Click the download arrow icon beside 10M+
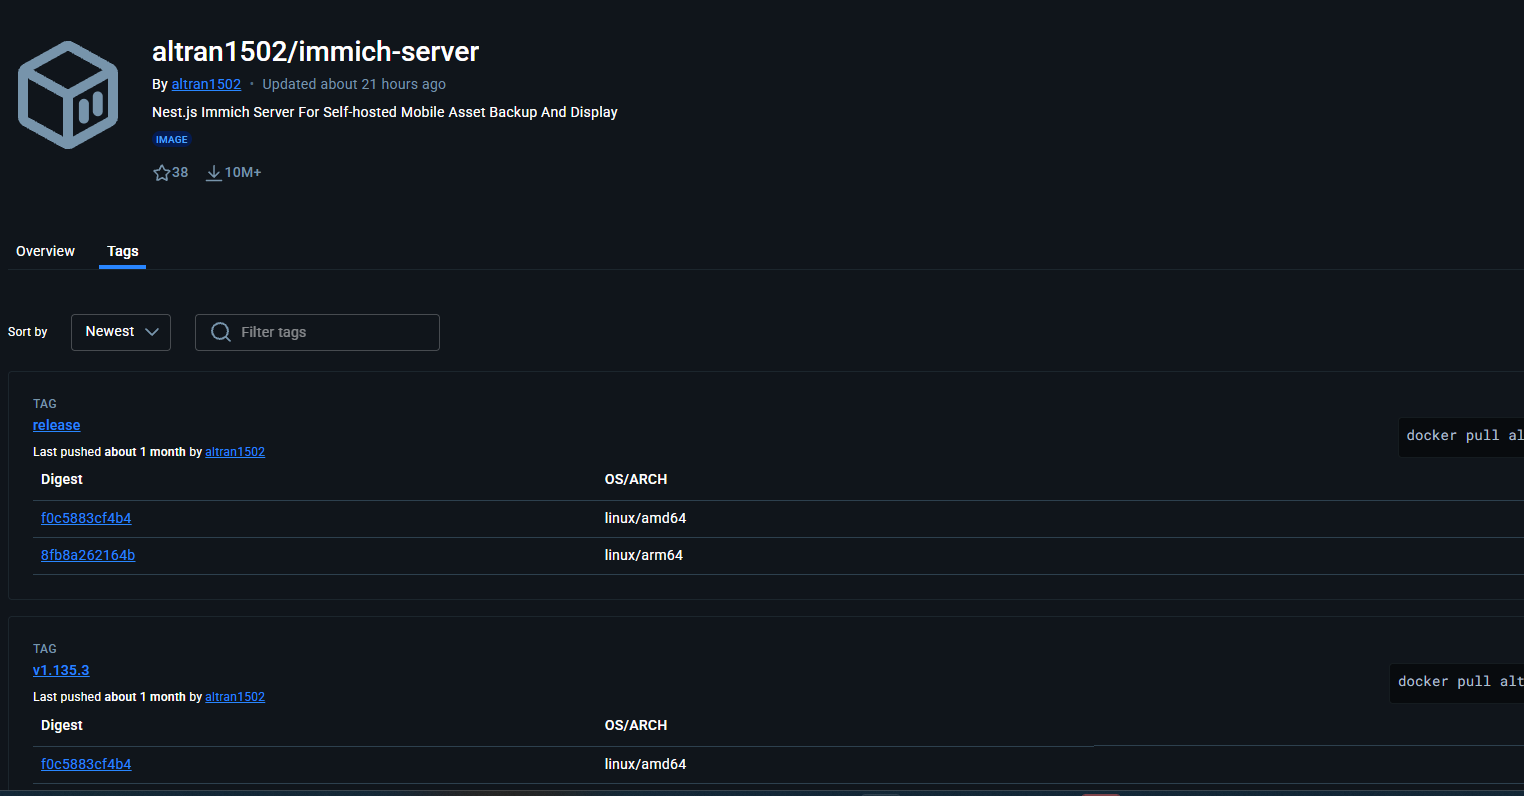This screenshot has height=796, width=1524. pyautogui.click(x=213, y=173)
